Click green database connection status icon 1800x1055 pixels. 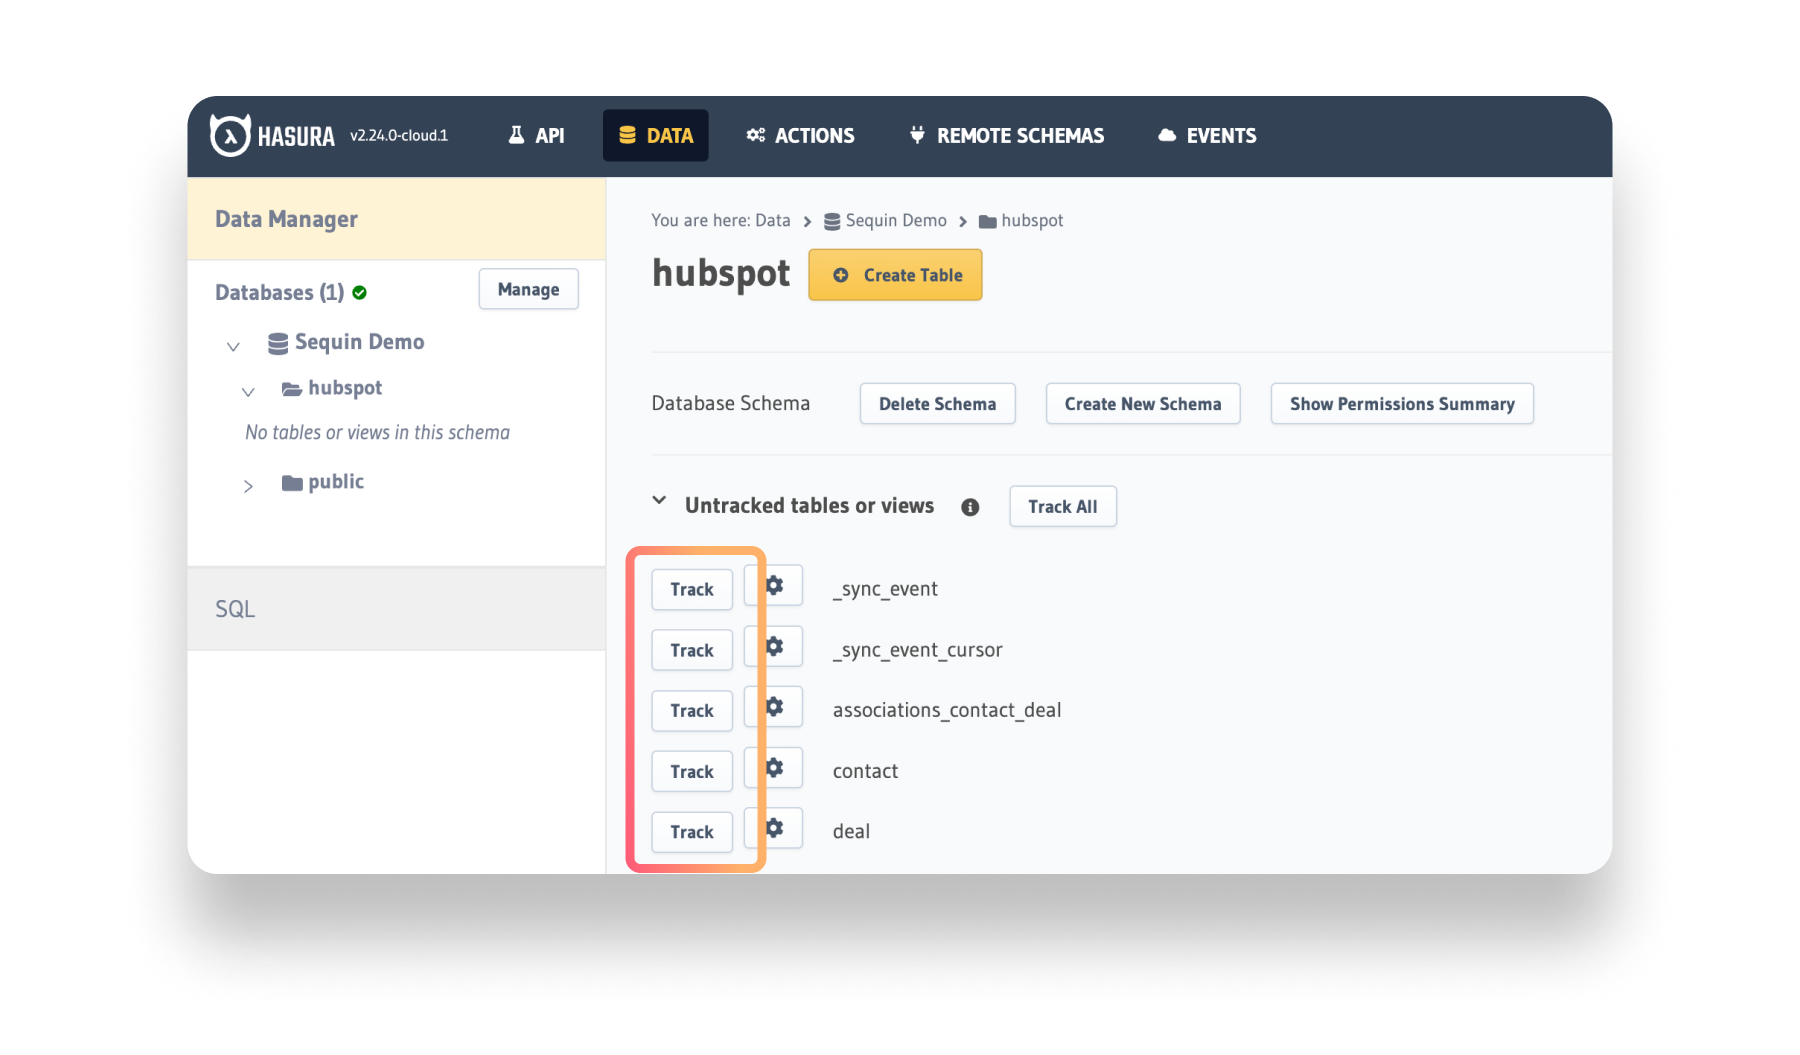(x=360, y=293)
